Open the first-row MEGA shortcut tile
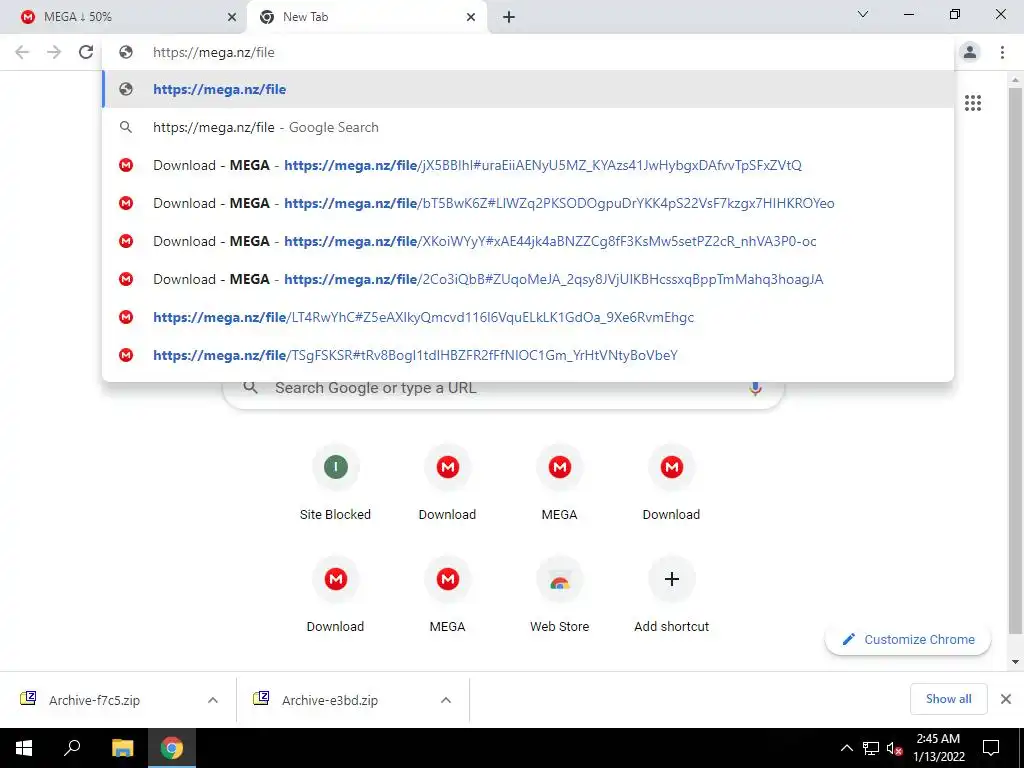 pyautogui.click(x=560, y=483)
